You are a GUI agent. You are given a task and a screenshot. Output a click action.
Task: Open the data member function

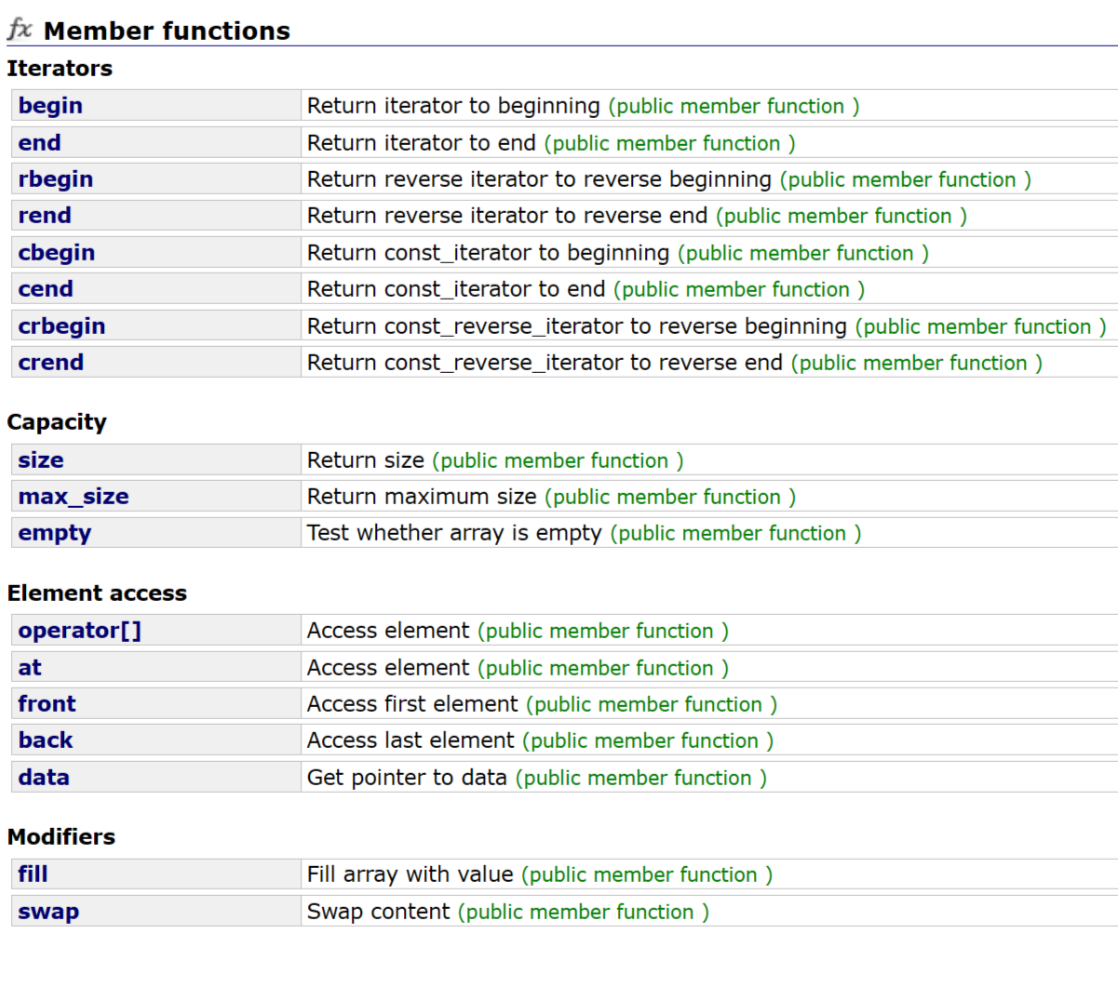43,777
